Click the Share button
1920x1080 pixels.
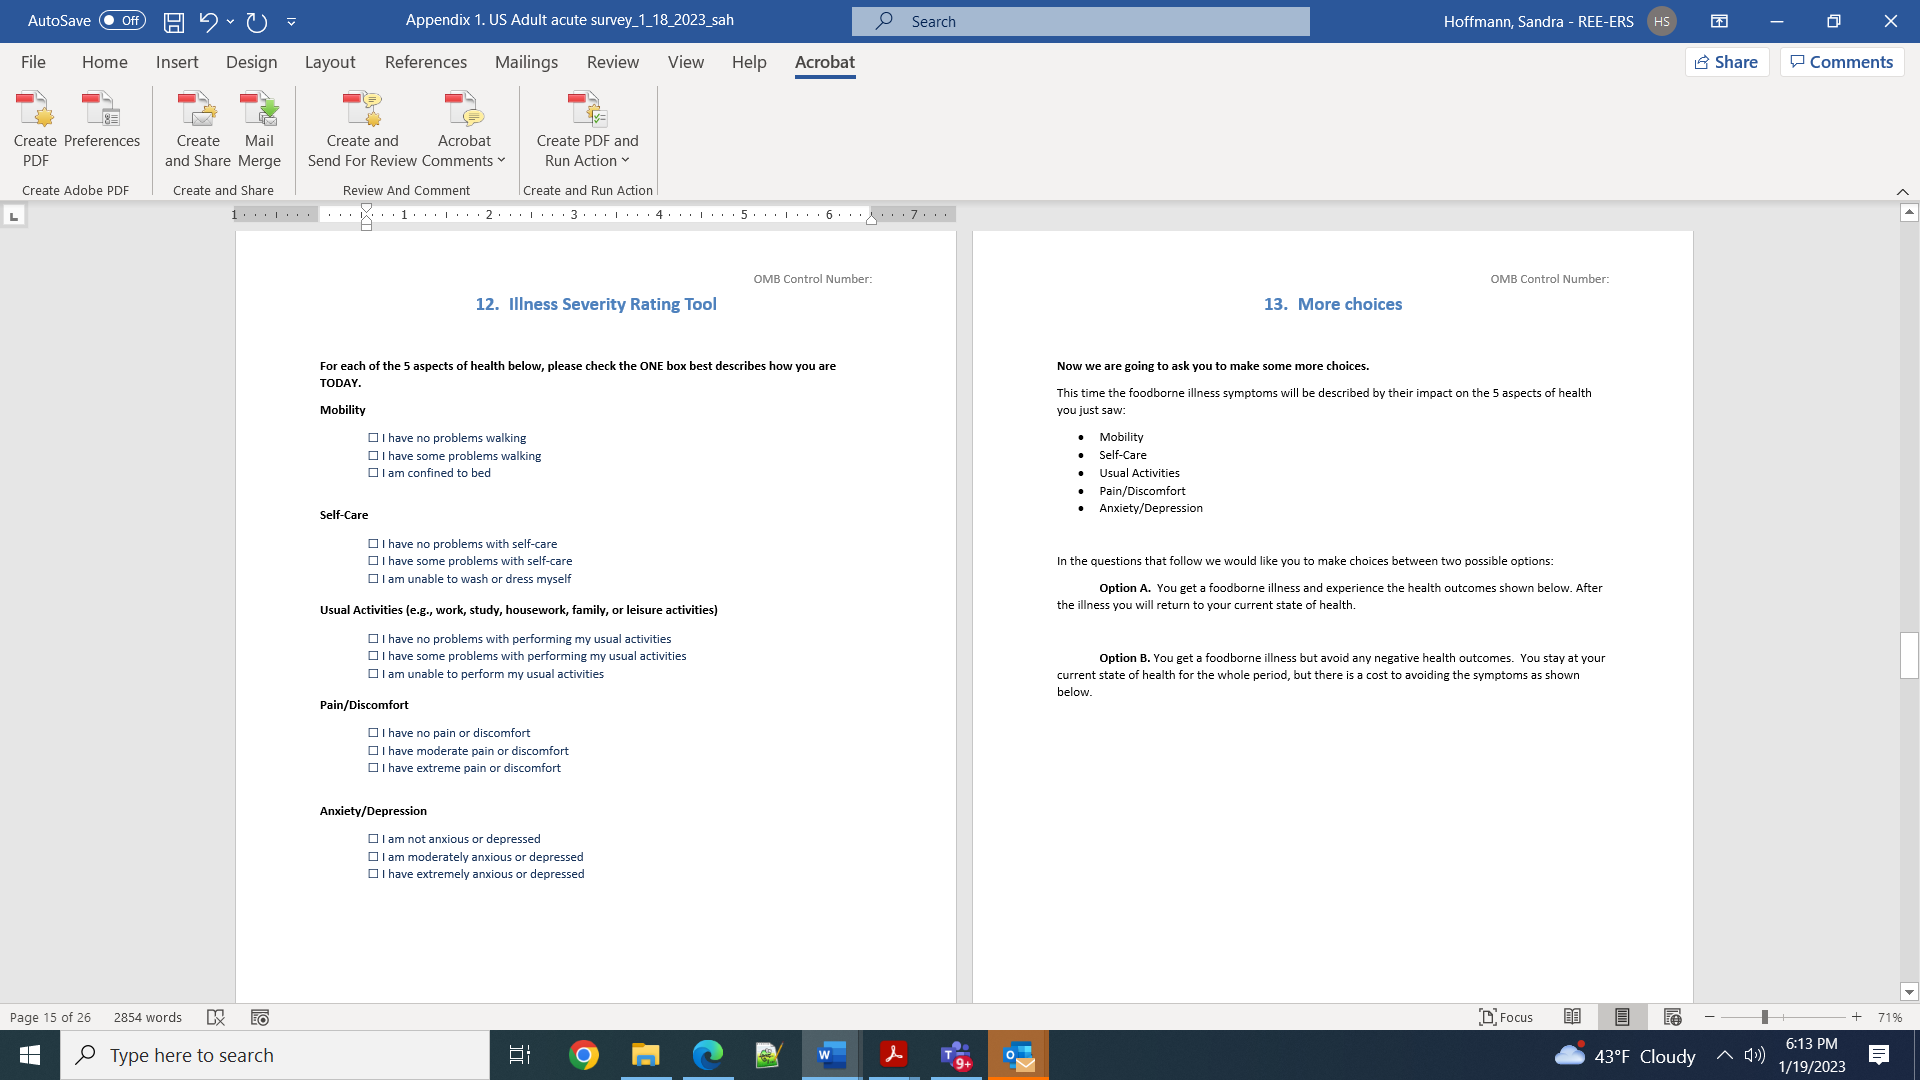pyautogui.click(x=1726, y=62)
